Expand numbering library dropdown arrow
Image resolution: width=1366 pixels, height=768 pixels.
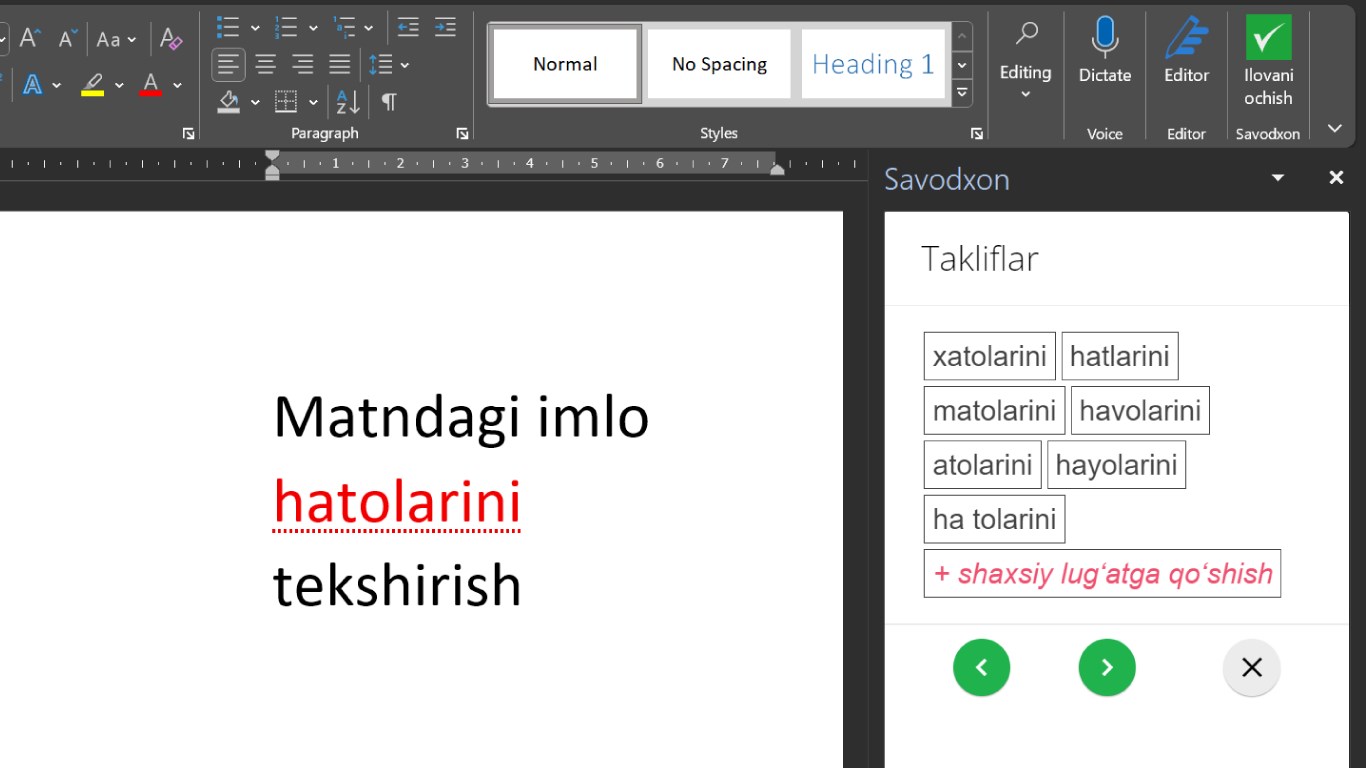tap(313, 27)
